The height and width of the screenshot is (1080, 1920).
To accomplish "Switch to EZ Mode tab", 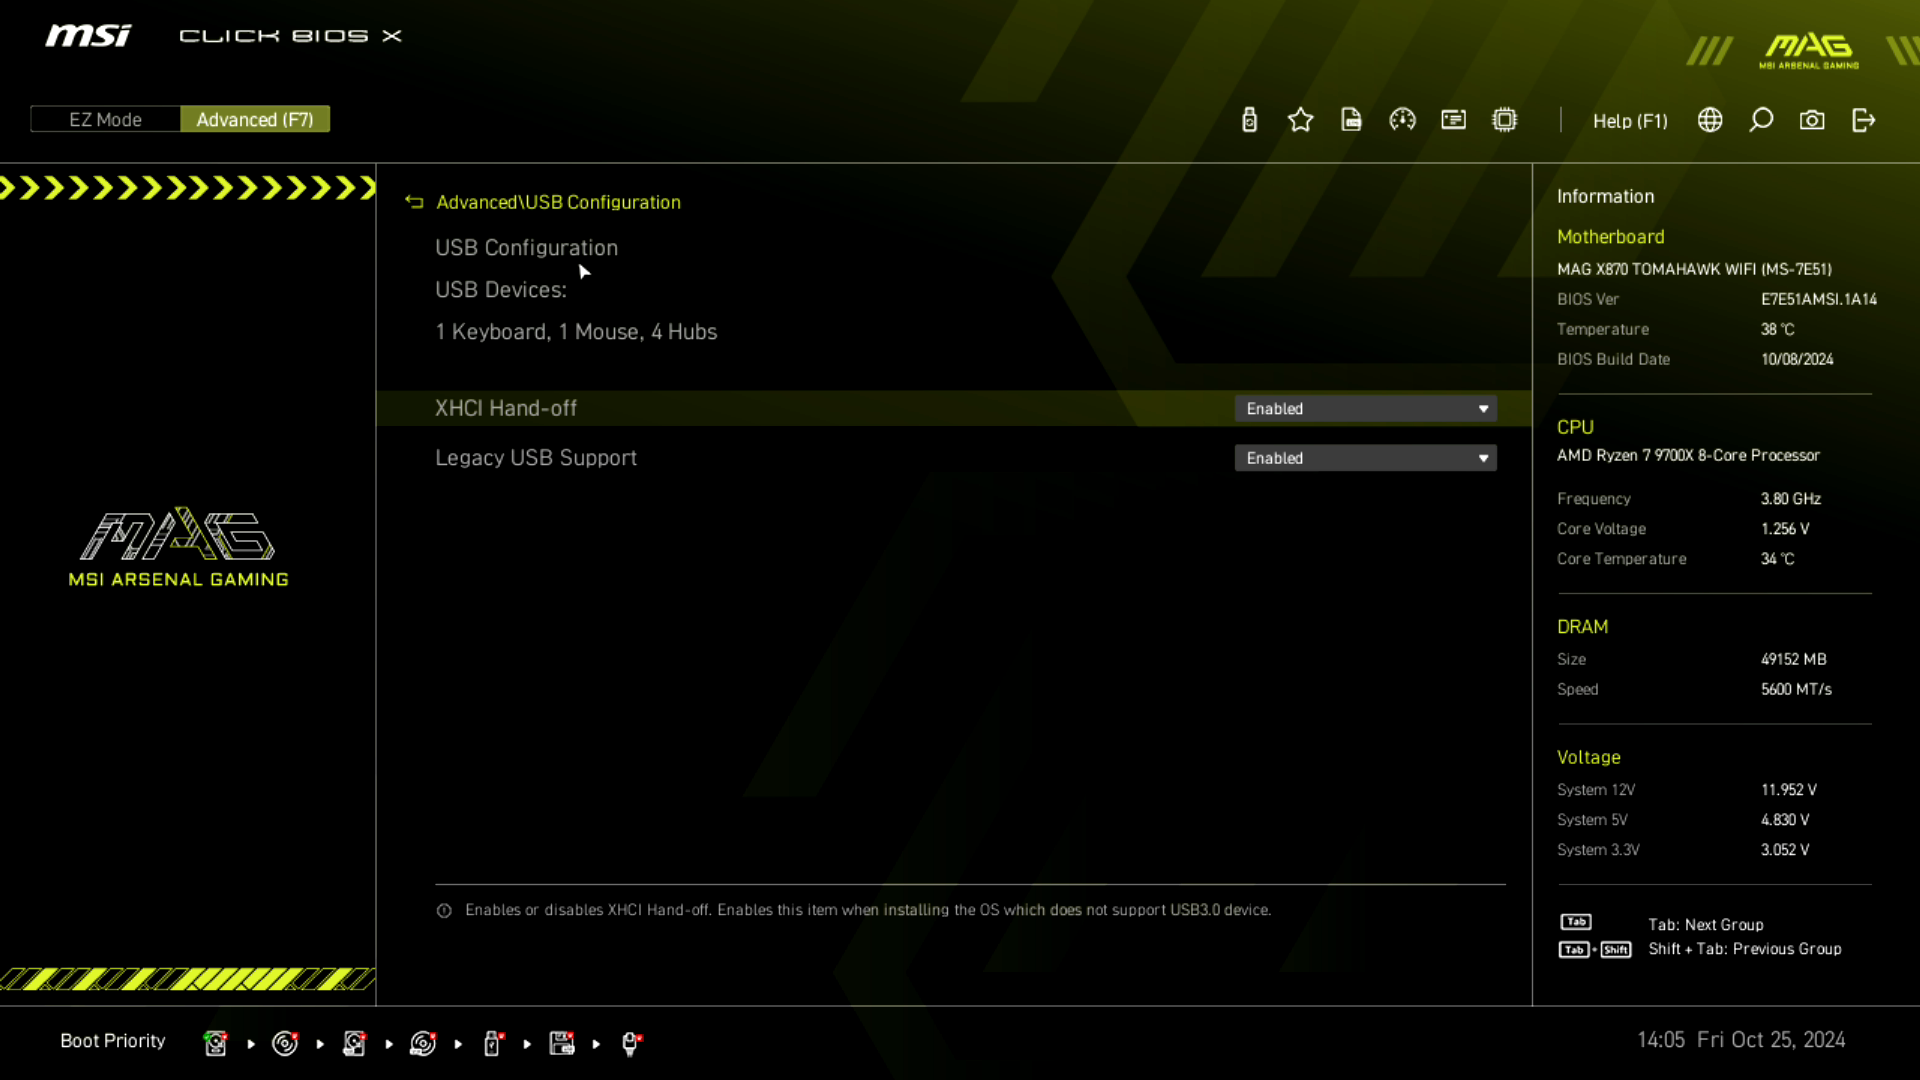I will (104, 119).
